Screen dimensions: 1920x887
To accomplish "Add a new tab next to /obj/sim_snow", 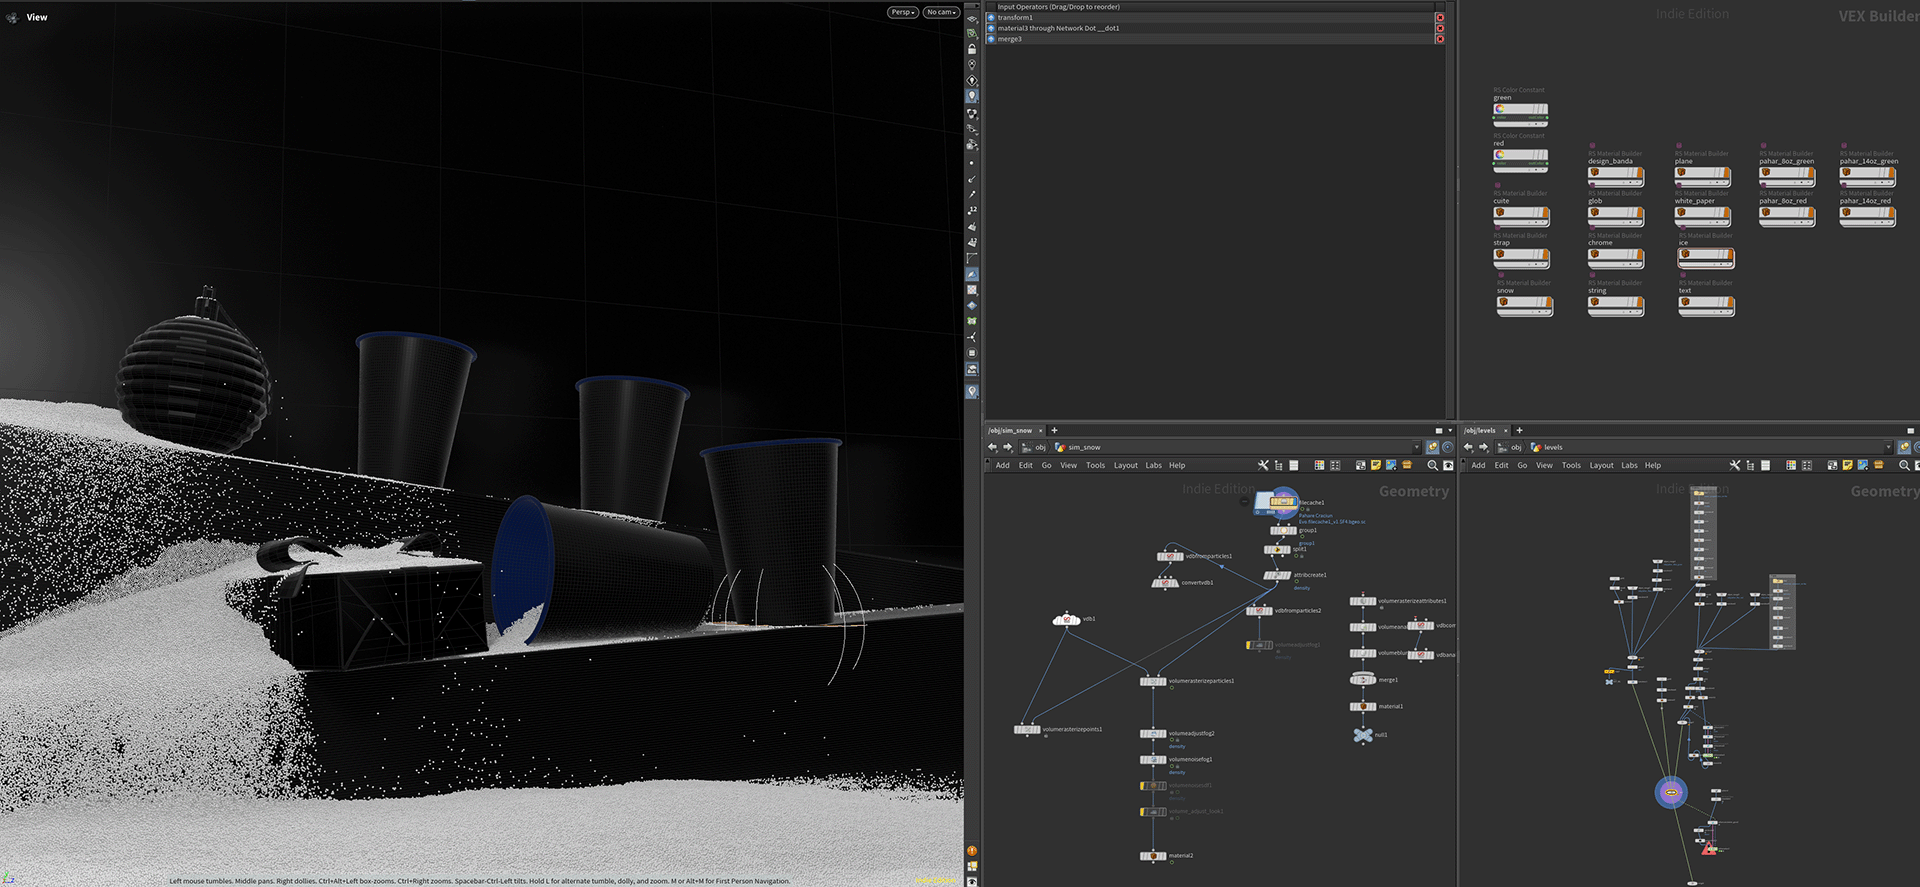I will 1054,431.
